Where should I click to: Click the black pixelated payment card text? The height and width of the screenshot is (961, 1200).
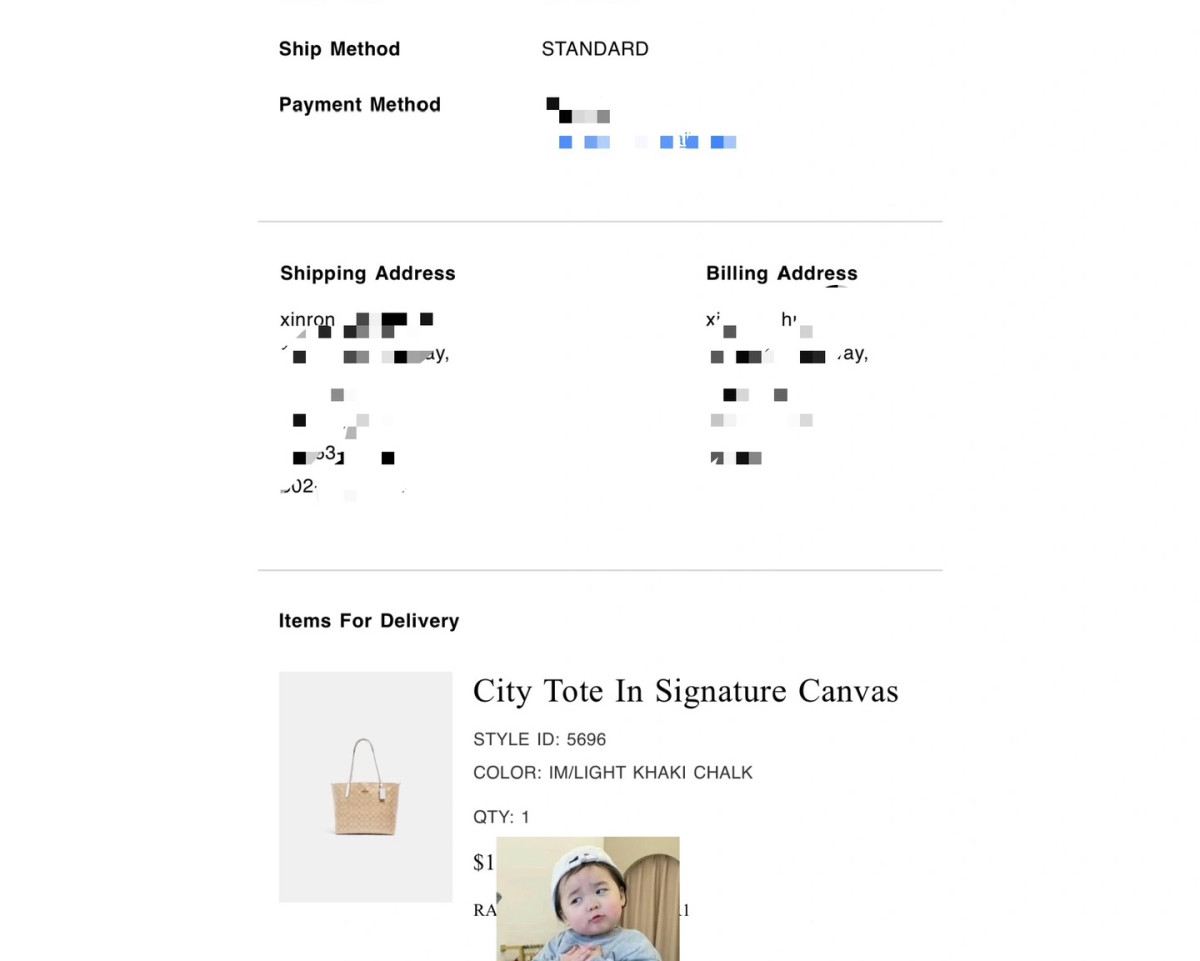578,111
